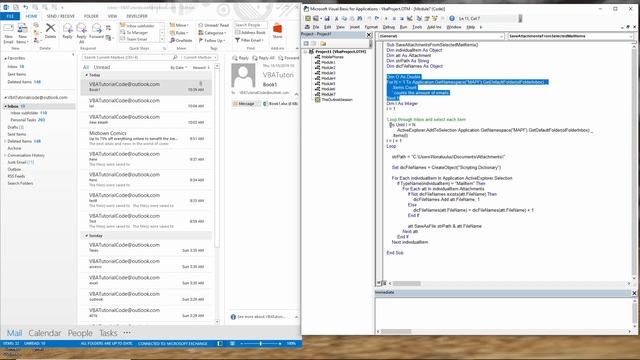Switch to the DEVELOPER ribbon tab

click(x=137, y=16)
